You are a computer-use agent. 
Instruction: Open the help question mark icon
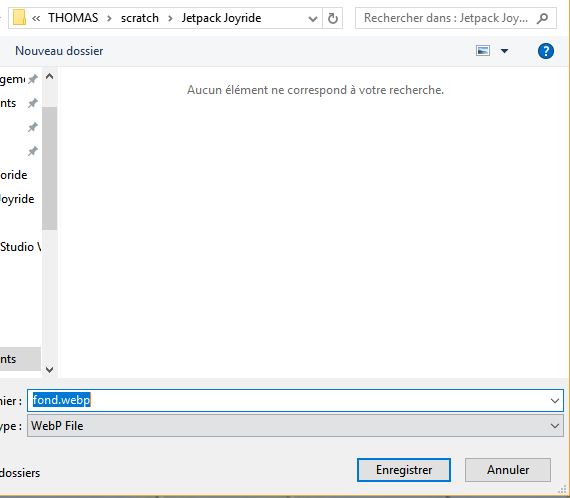pyautogui.click(x=546, y=51)
